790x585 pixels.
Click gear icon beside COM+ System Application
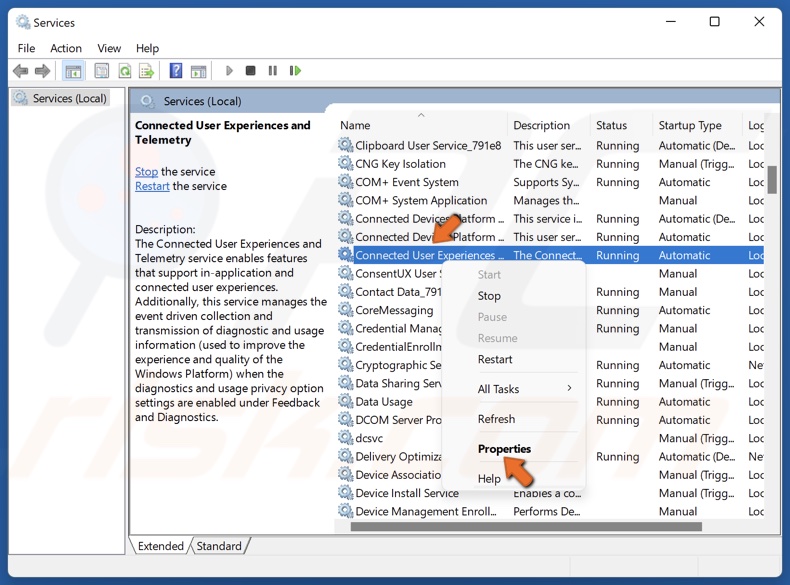tap(346, 200)
